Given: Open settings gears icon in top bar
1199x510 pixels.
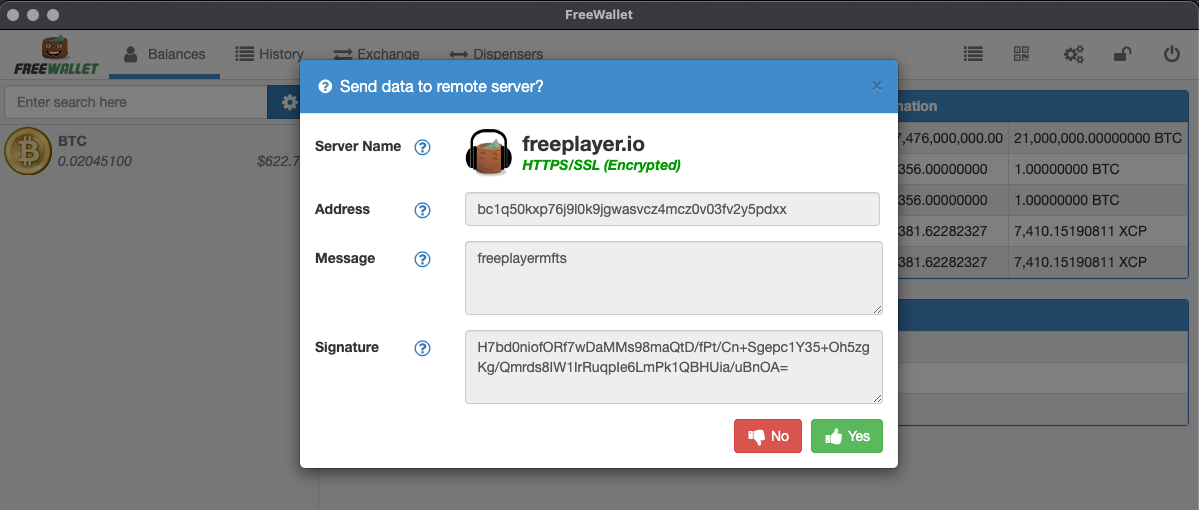Looking at the screenshot, I should (x=1074, y=54).
